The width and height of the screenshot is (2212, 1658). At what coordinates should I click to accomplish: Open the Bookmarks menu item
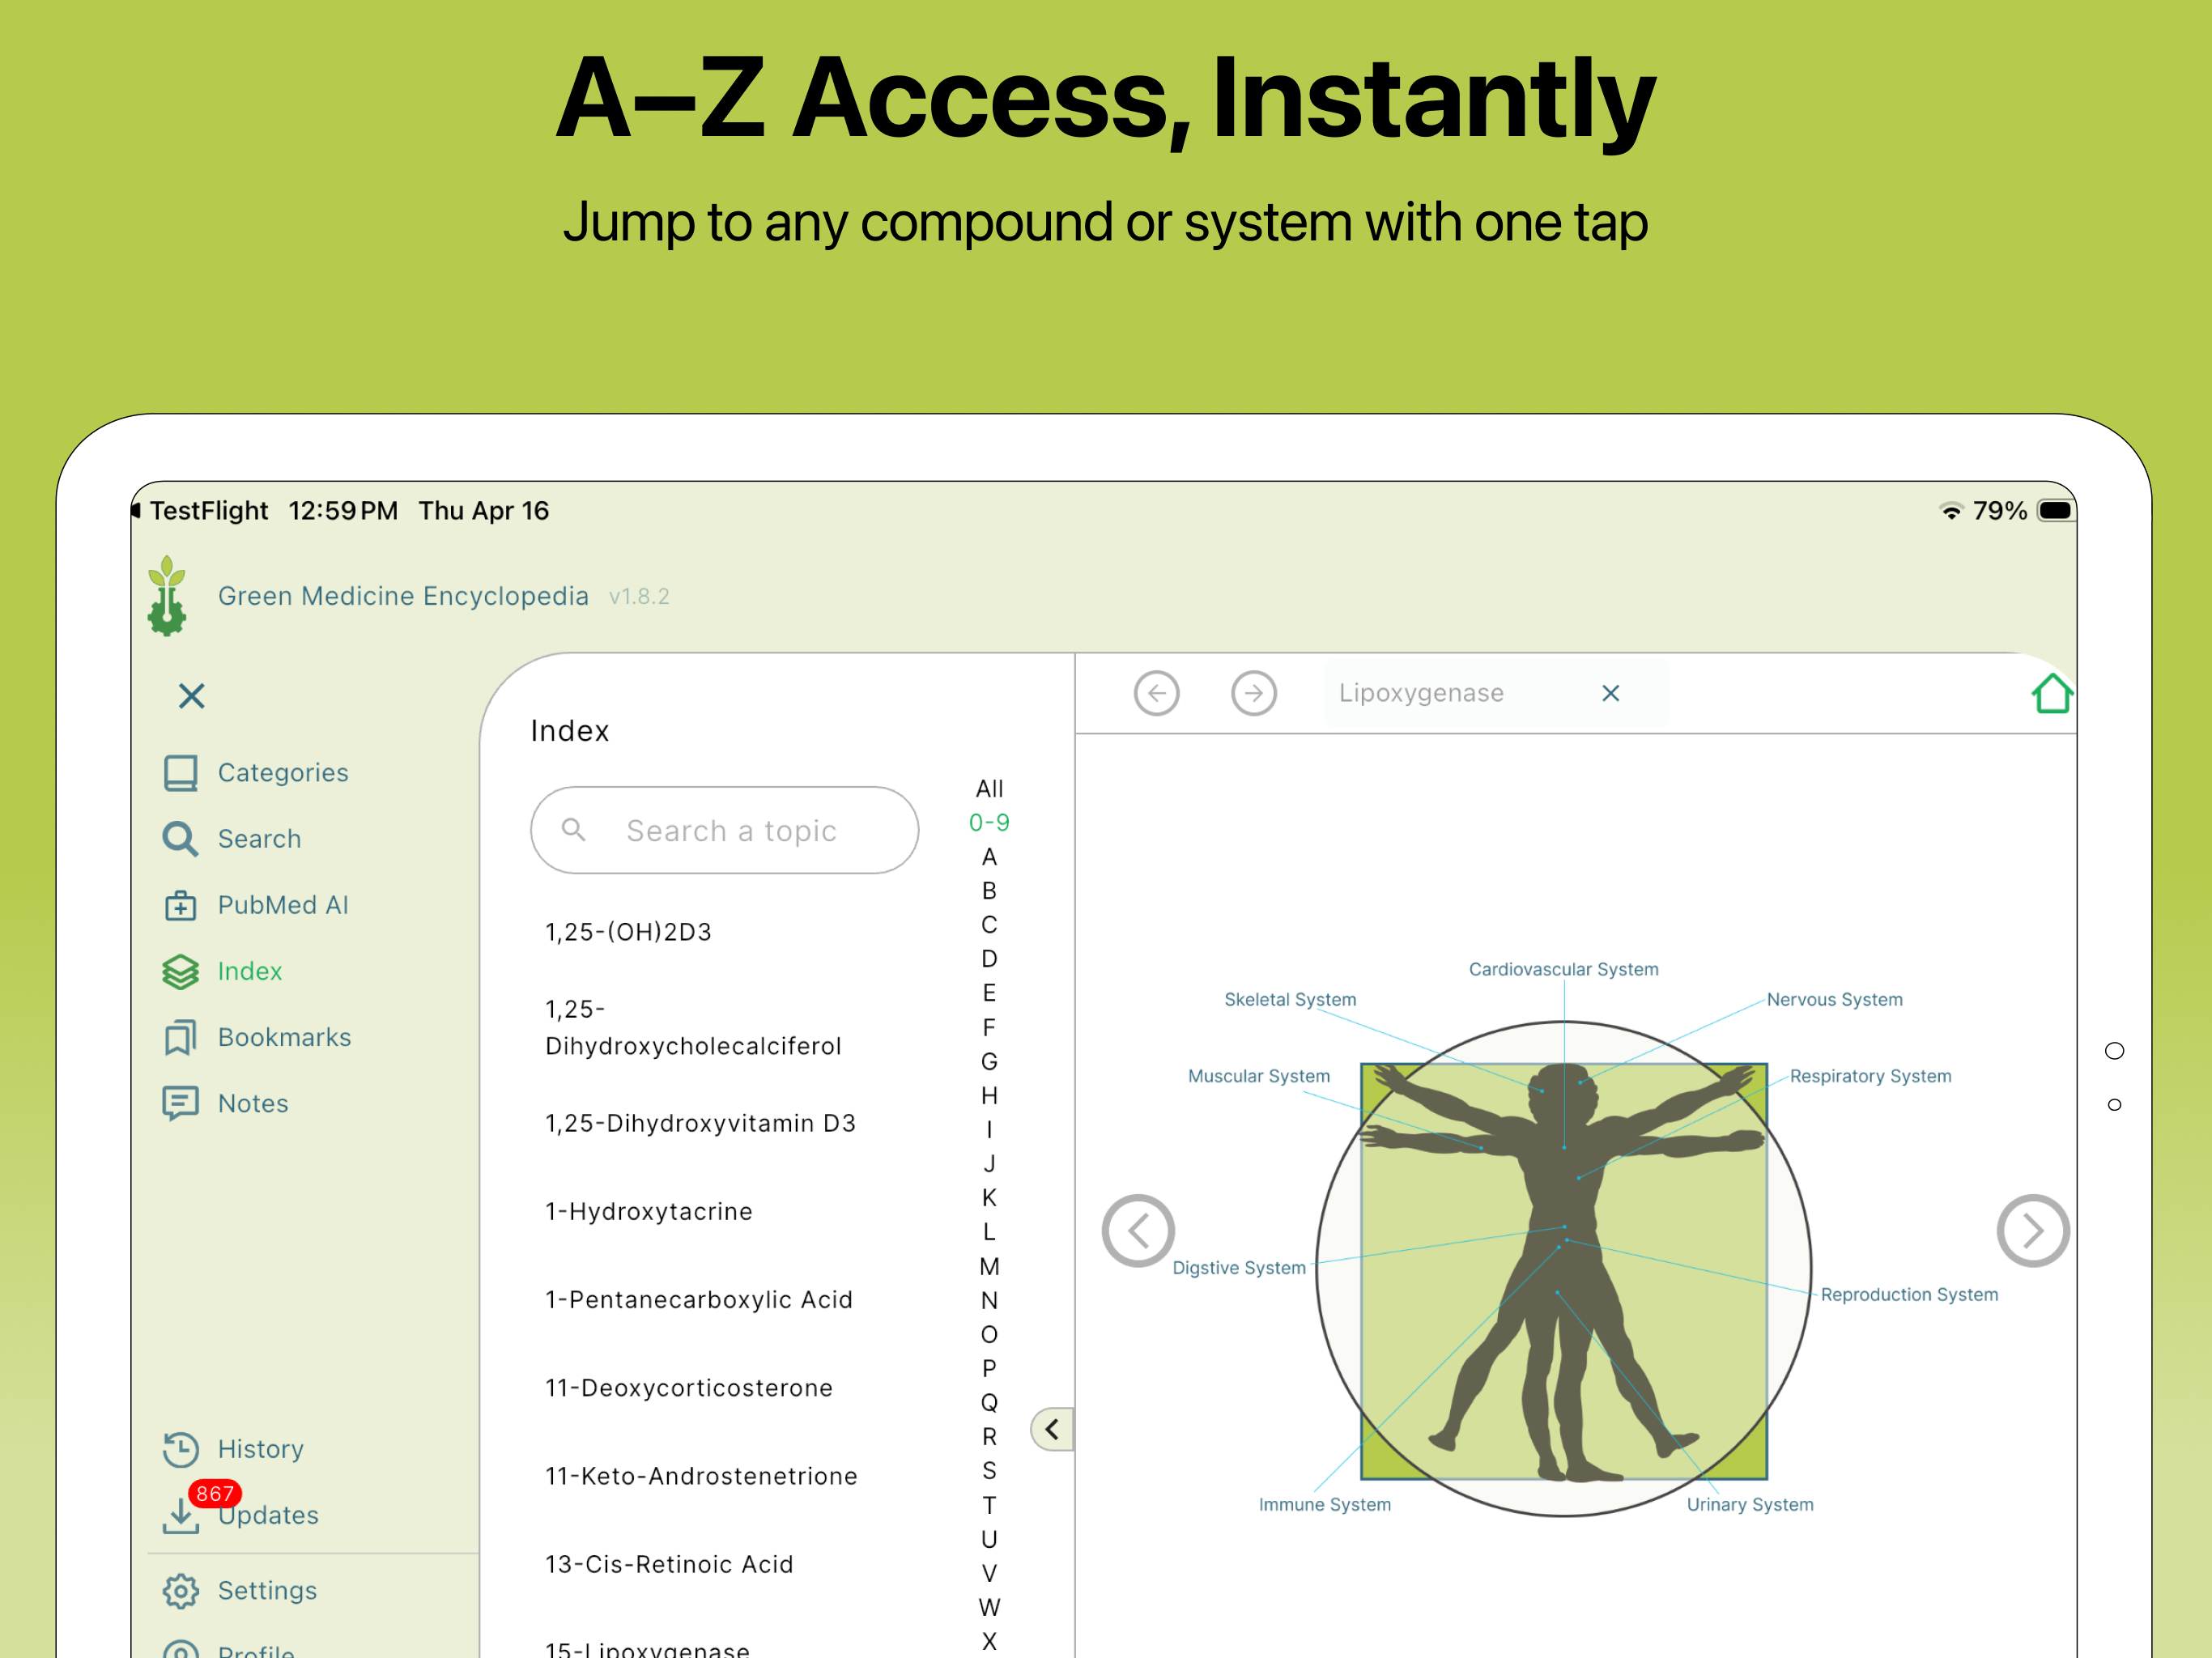coord(284,1037)
